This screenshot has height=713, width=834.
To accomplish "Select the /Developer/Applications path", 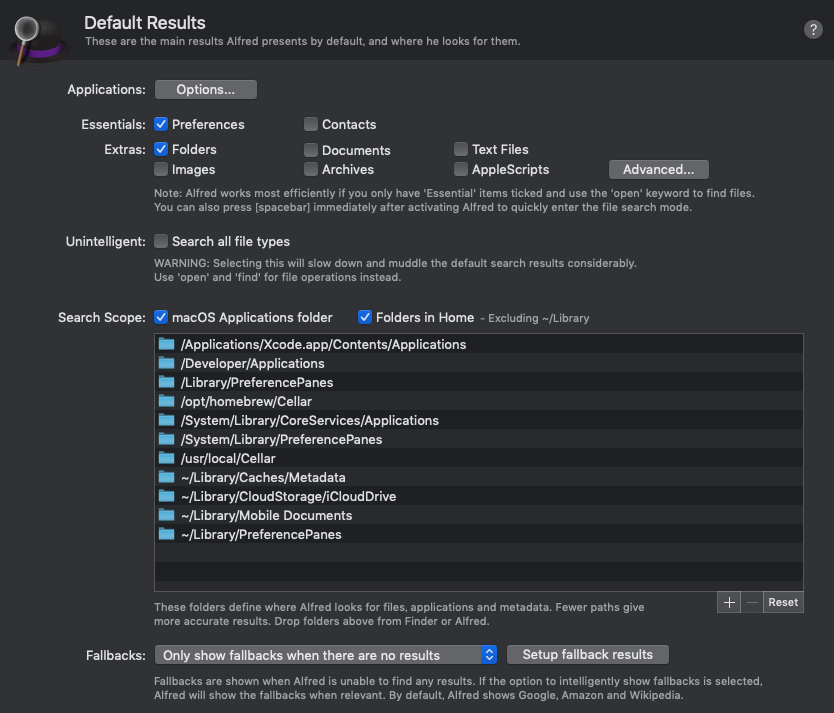I will pyautogui.click(x=253, y=364).
